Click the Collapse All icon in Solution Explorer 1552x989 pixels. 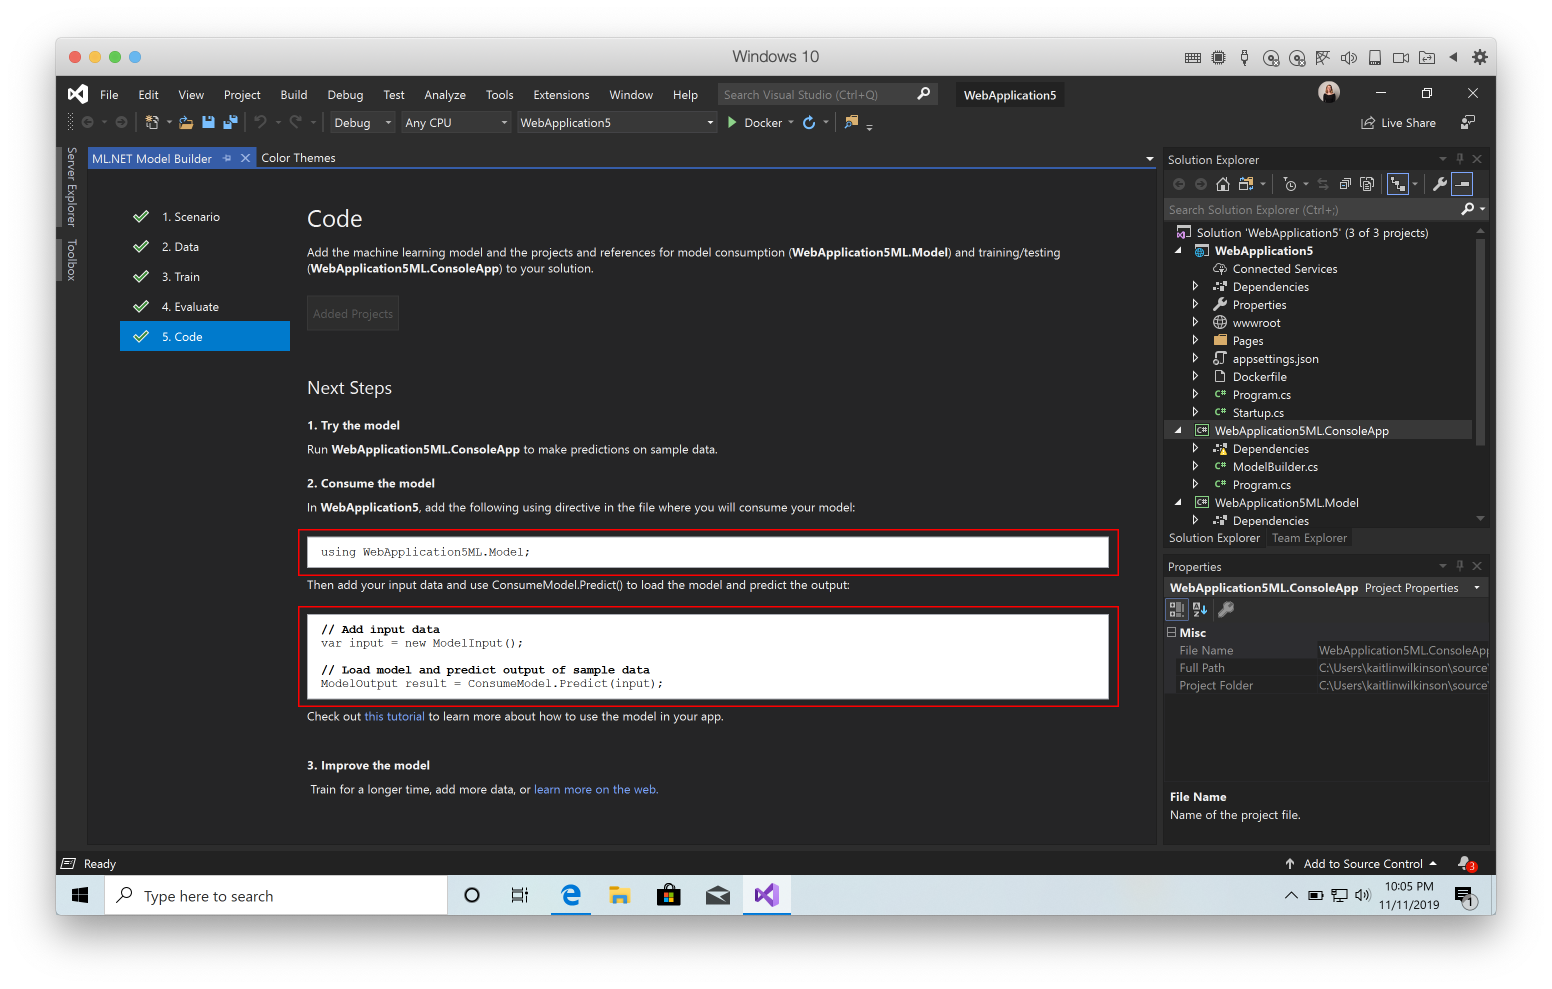pos(1345,184)
